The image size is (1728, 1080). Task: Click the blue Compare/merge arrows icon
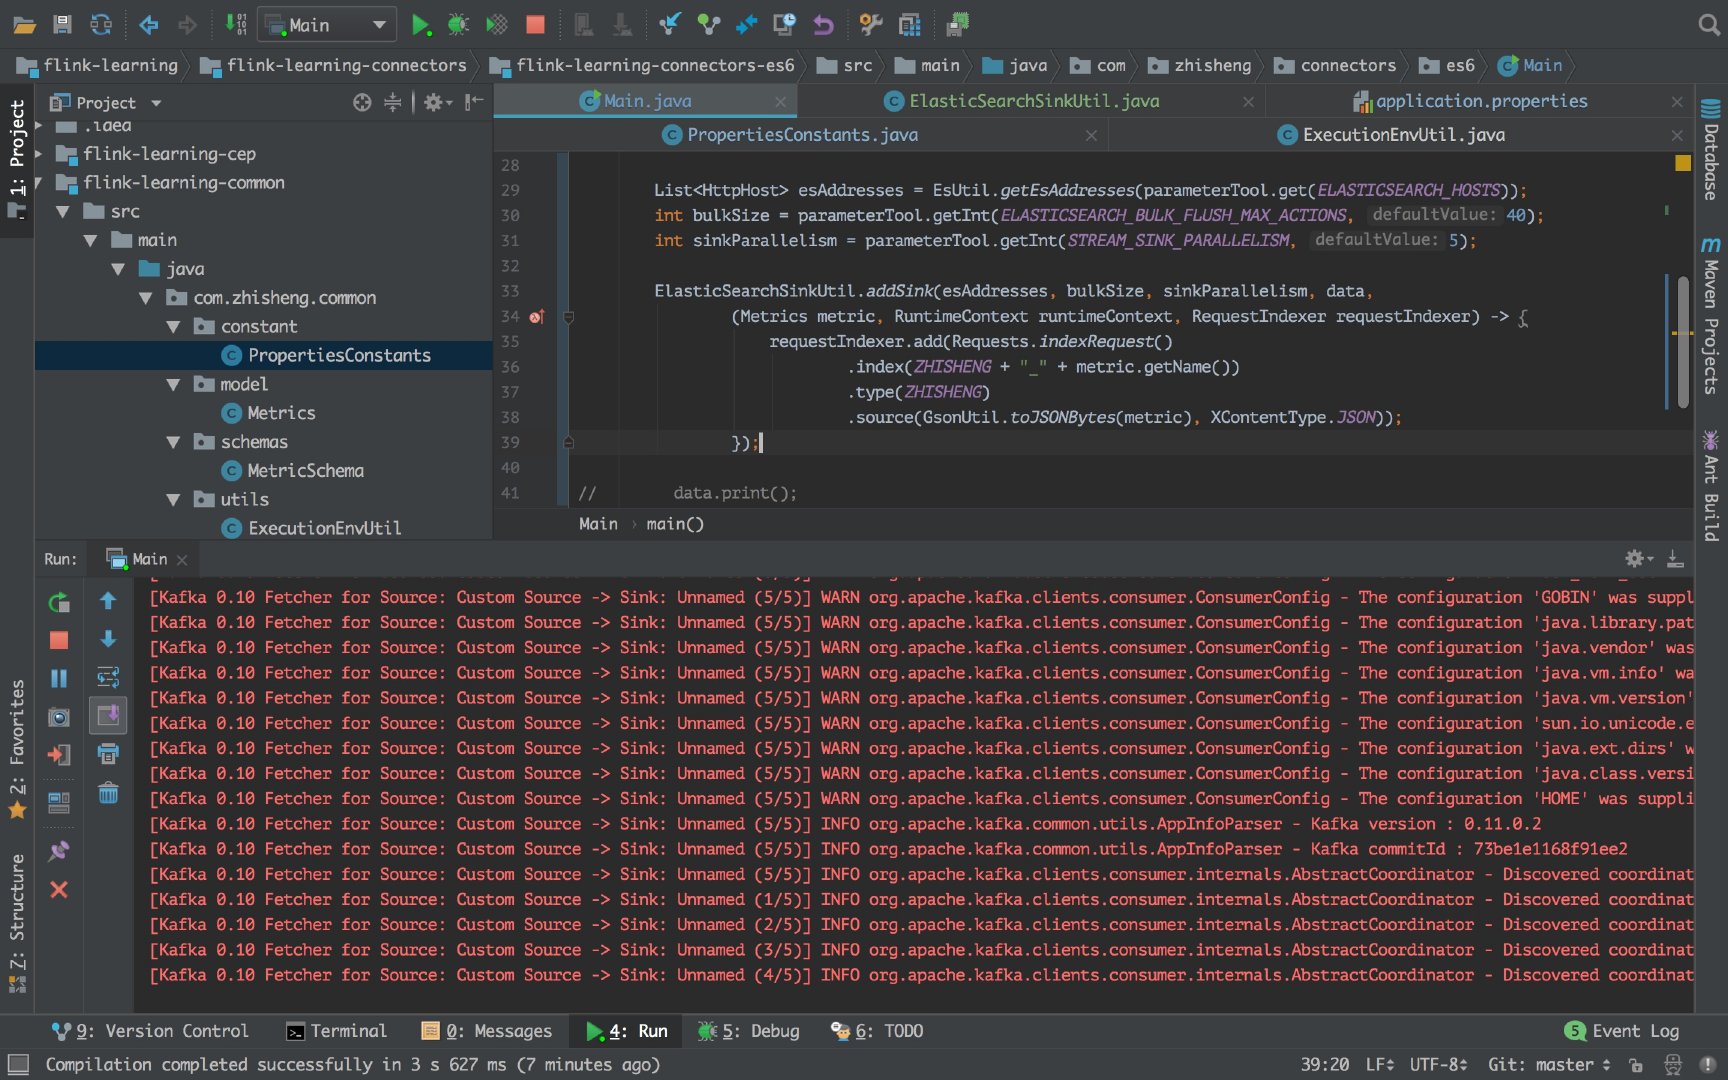[x=746, y=25]
